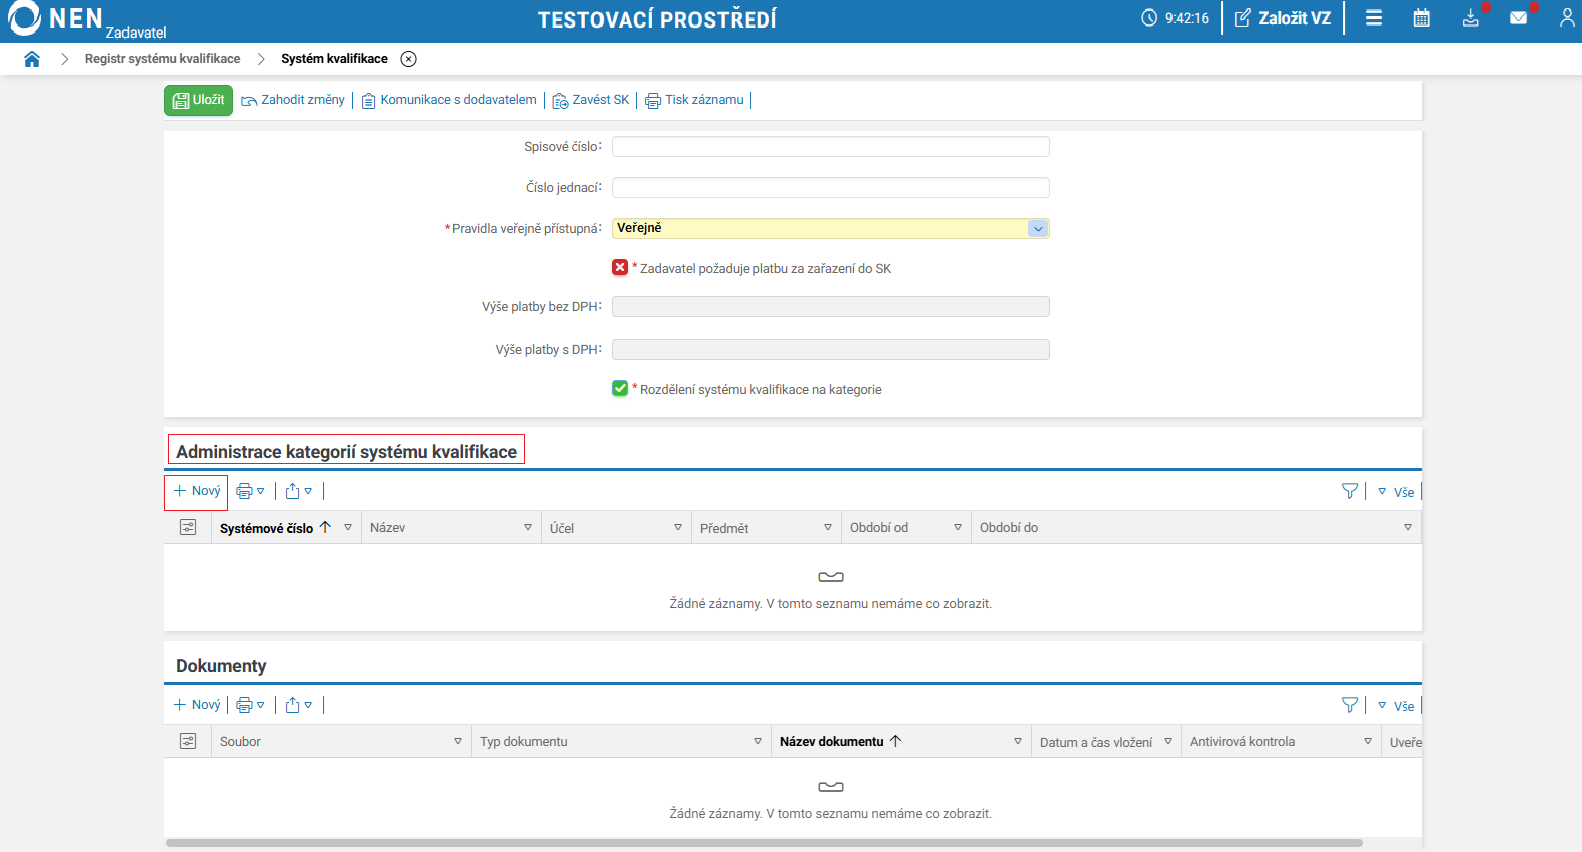Click Typ dokumentu column header
This screenshot has height=852, width=1582.
coord(524,742)
